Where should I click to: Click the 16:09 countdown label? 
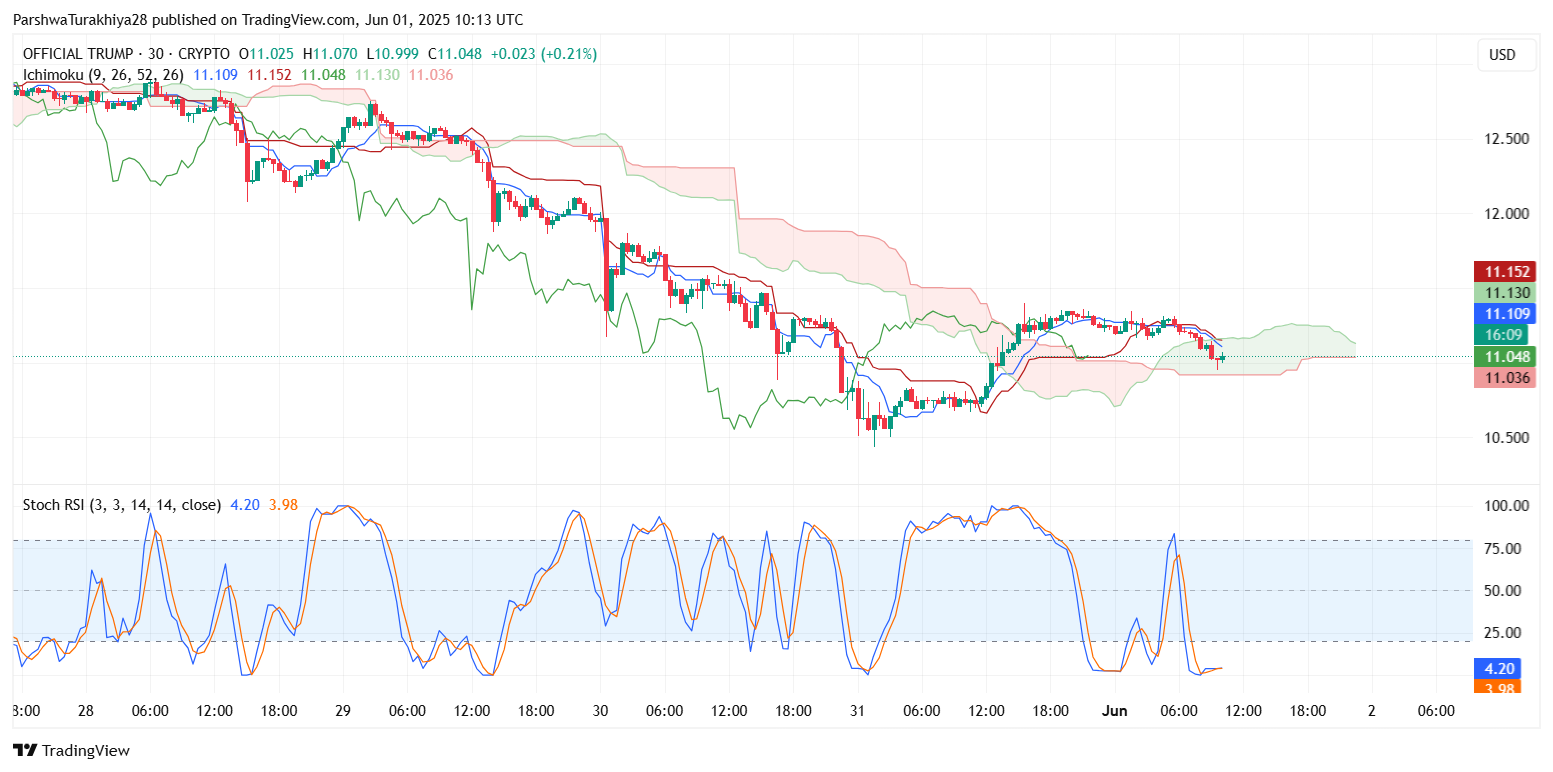tap(1503, 335)
